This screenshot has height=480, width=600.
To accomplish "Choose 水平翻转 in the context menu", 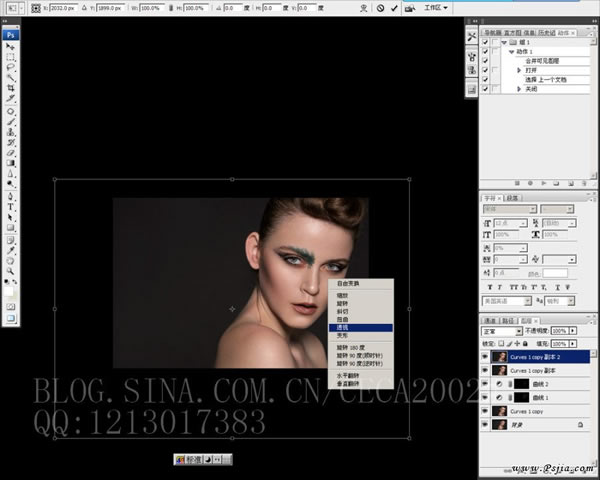I will tap(360, 376).
